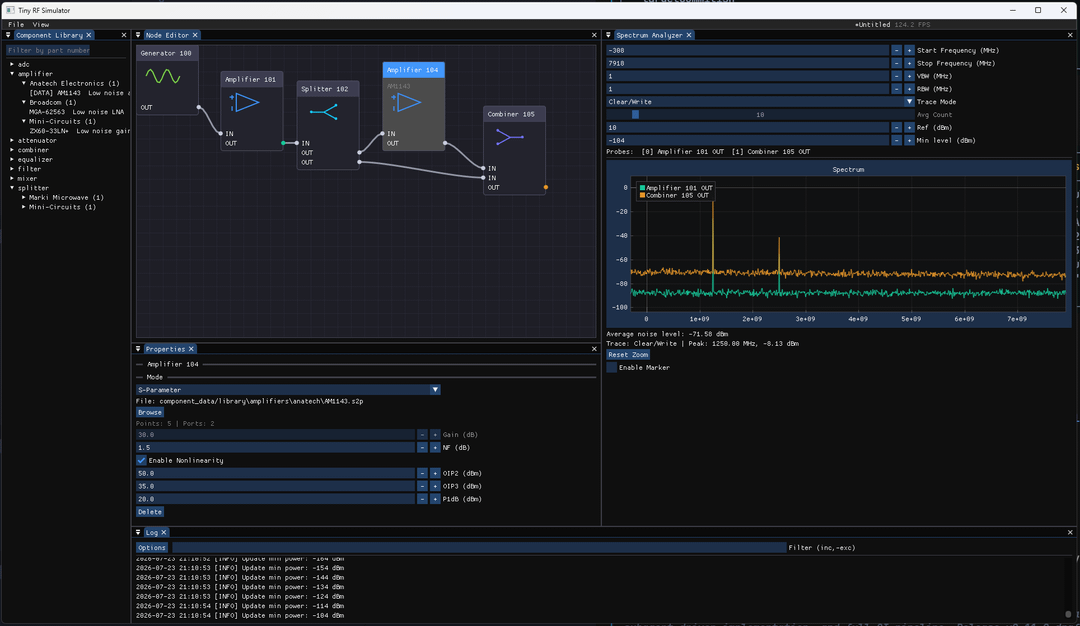Click the Browse button
The image size is (1080, 626).
[x=149, y=413]
